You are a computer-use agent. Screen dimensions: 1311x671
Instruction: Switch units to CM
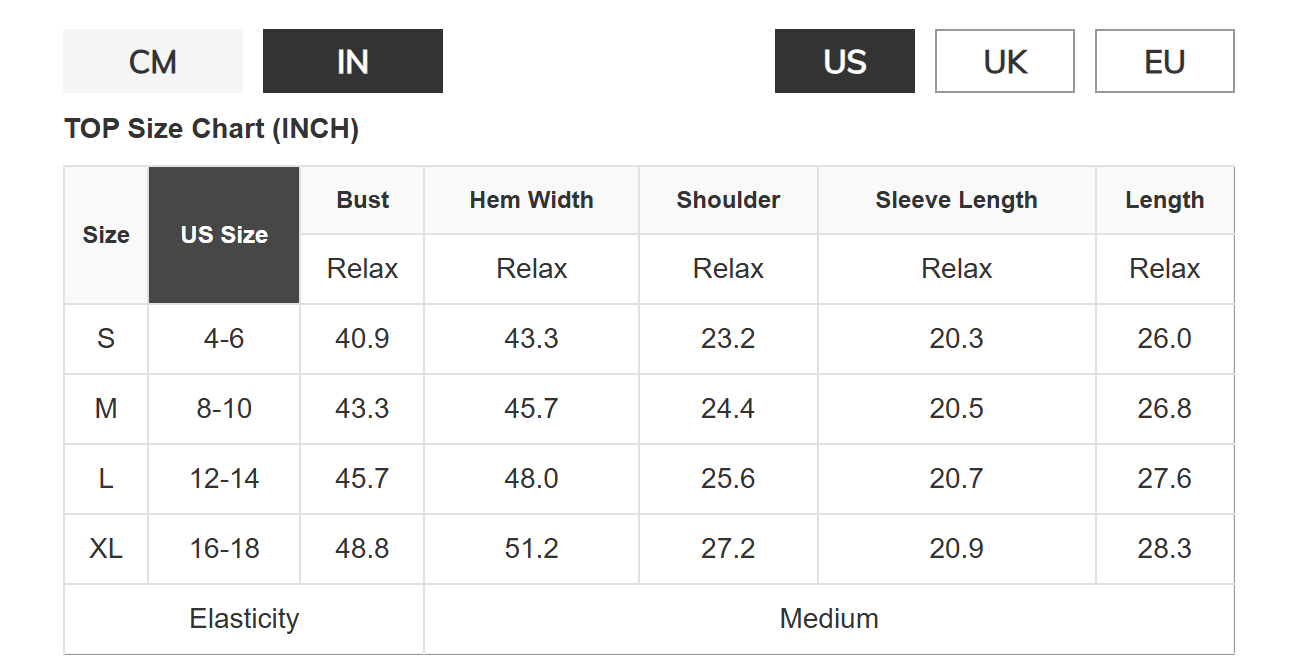coord(153,61)
